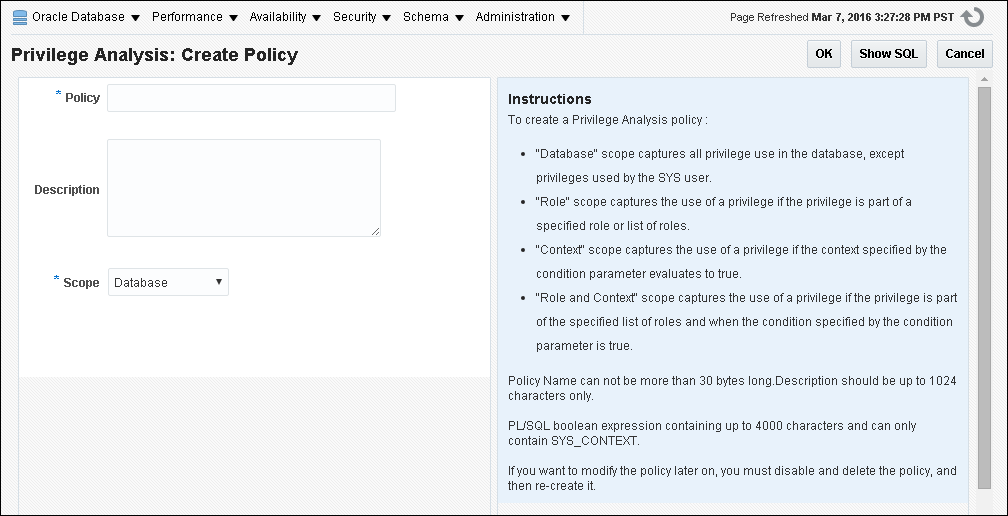Click the Oracle Database stack icon
1008x516 pixels.
click(20, 17)
